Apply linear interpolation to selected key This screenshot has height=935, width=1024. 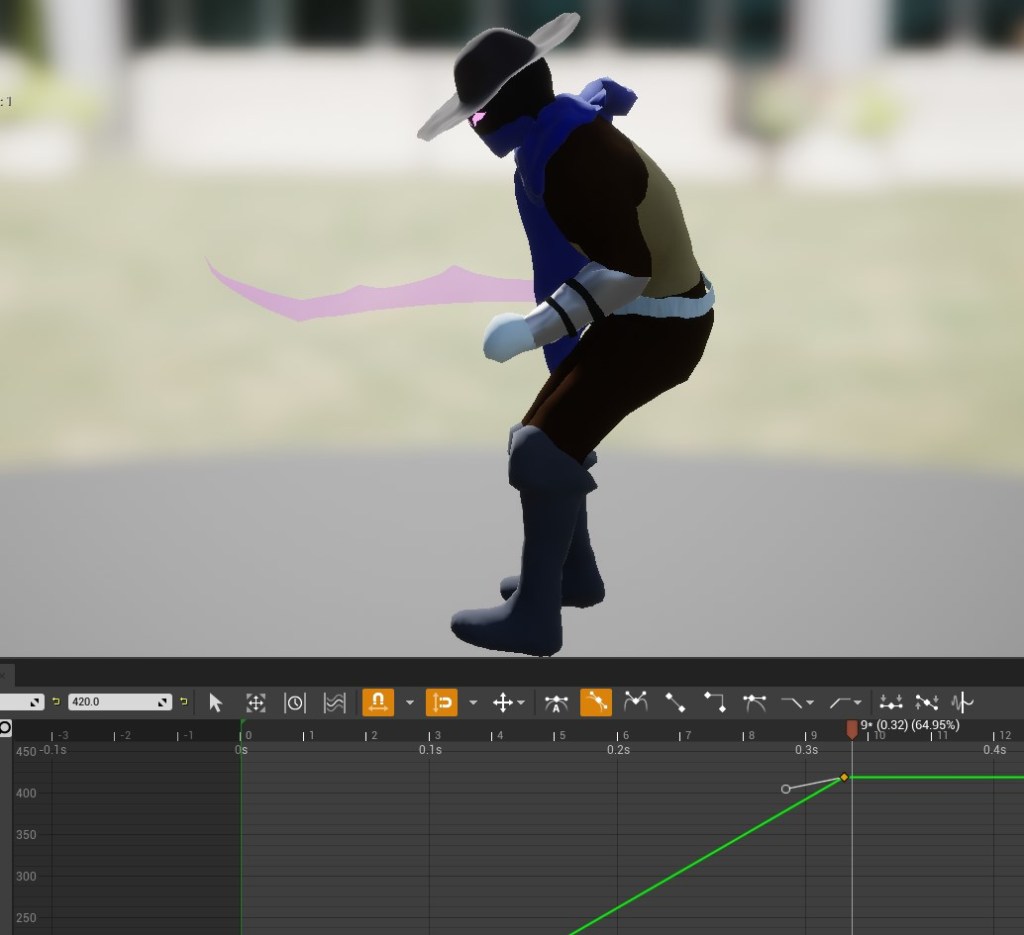click(x=675, y=703)
